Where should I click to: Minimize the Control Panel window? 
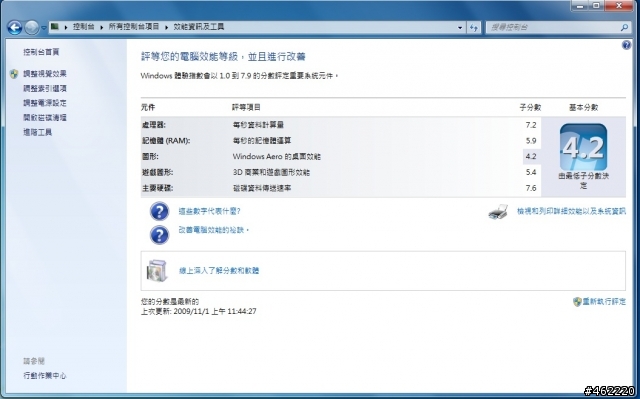coord(581,6)
